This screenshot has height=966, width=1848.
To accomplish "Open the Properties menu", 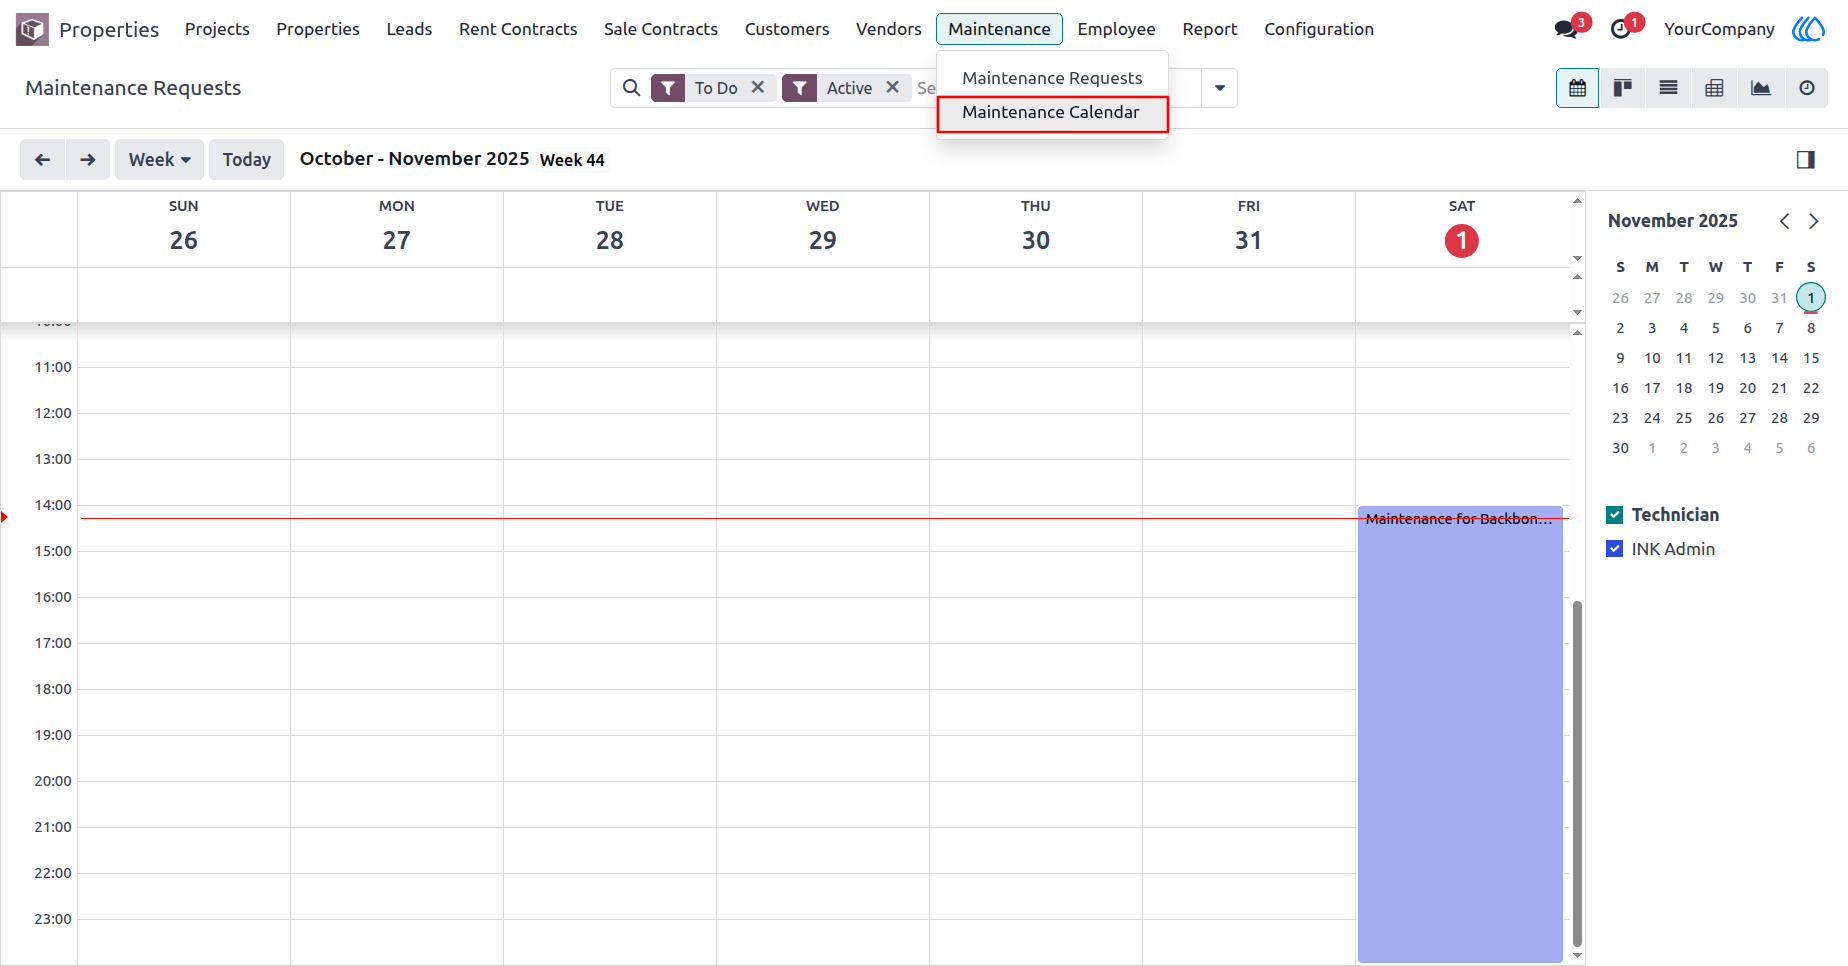I will click(x=318, y=29).
